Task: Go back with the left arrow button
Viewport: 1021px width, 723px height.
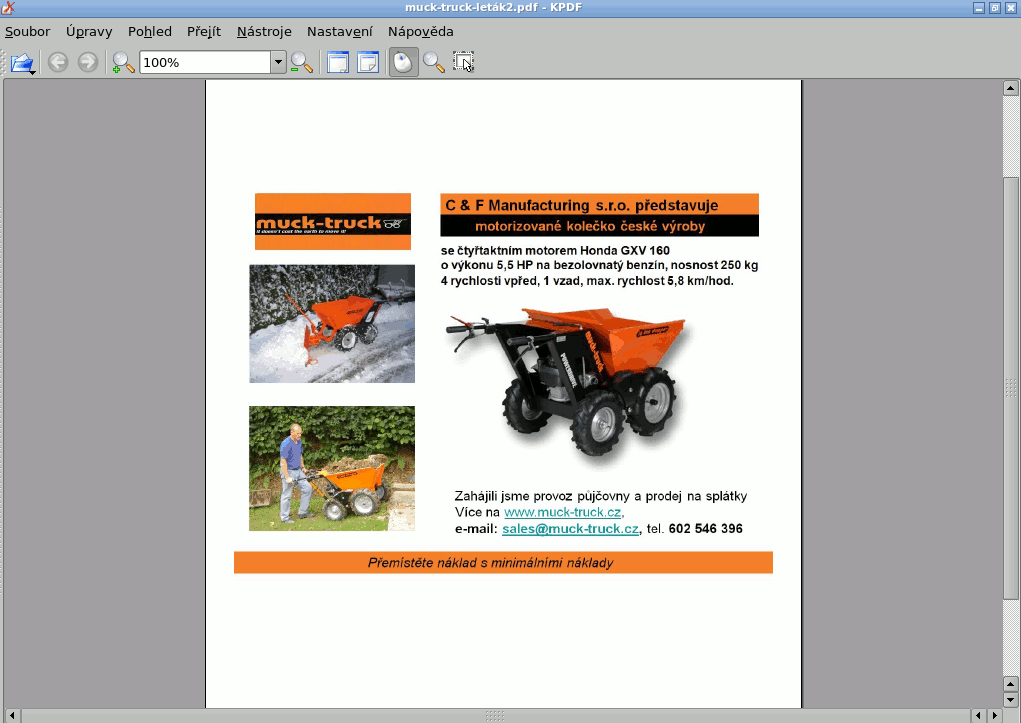Action: 58,63
